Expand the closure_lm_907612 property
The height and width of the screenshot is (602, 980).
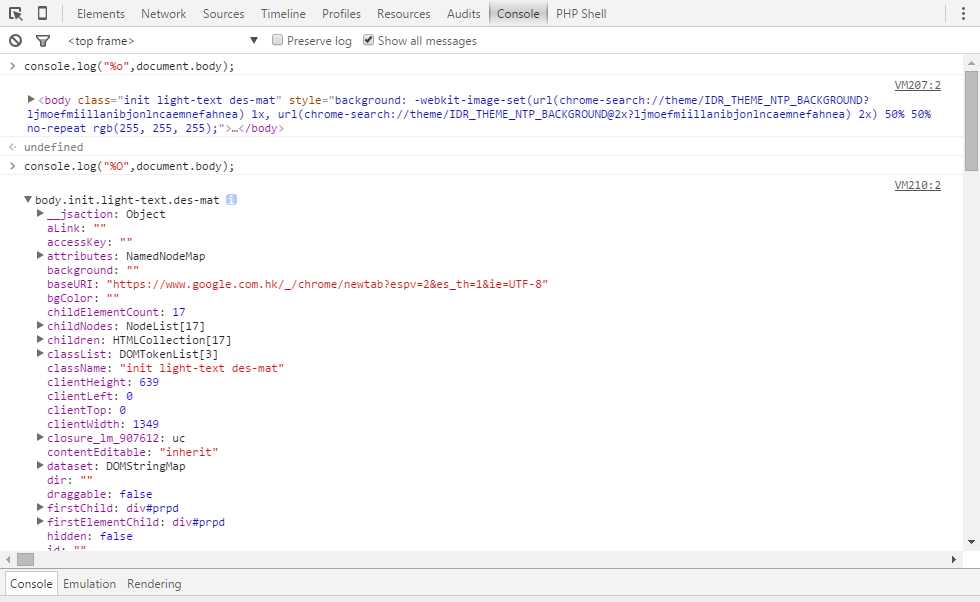40,438
